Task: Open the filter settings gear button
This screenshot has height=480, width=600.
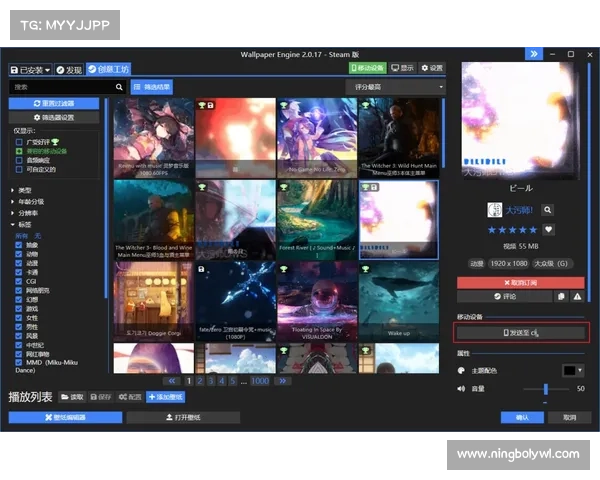Action: point(54,118)
